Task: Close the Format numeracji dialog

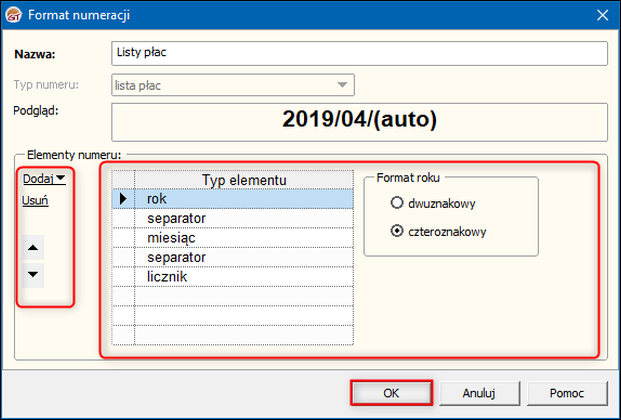Action: coord(602,14)
